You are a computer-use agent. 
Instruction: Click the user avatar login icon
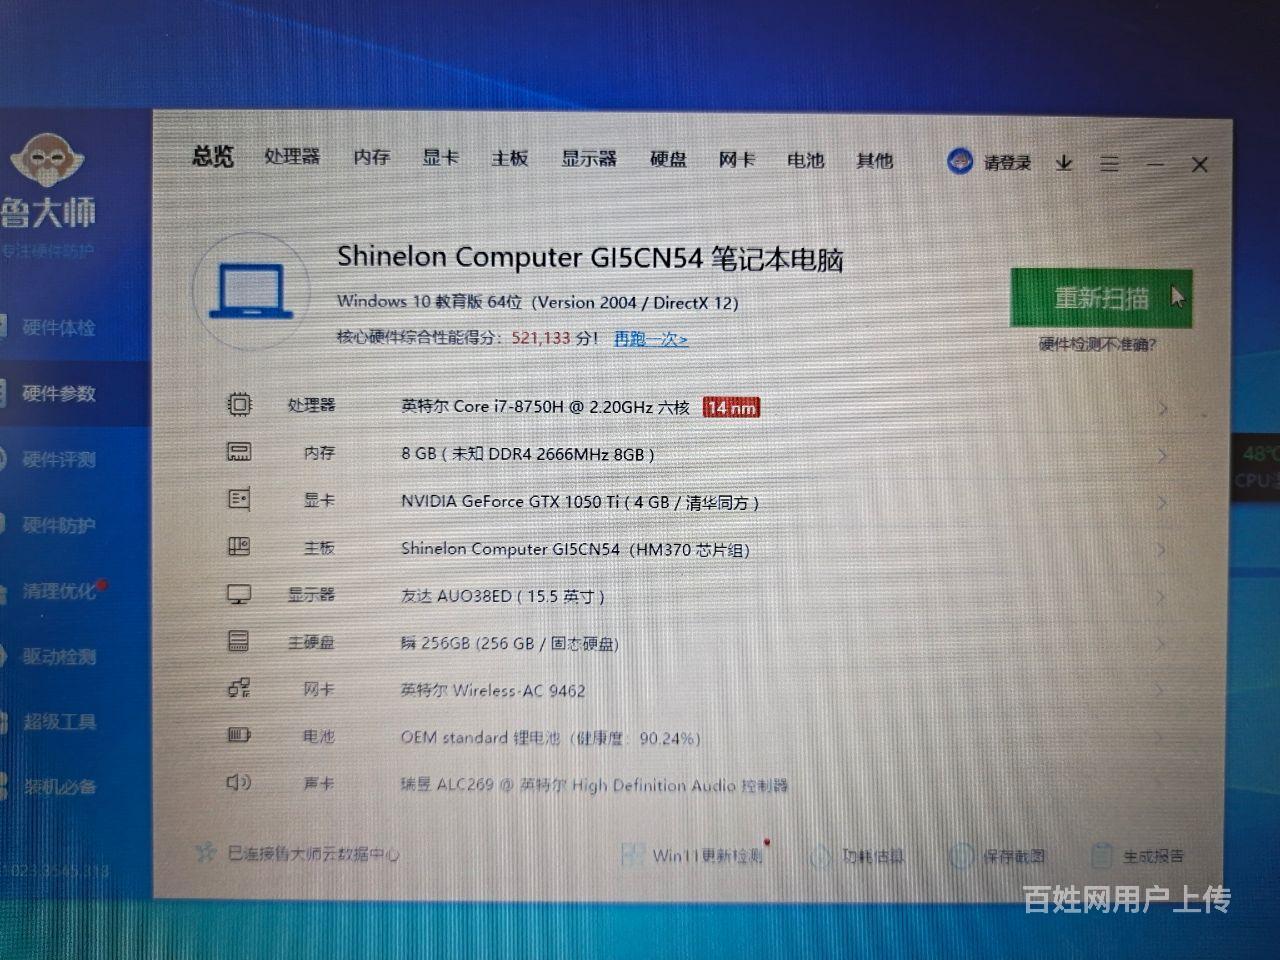(x=960, y=161)
